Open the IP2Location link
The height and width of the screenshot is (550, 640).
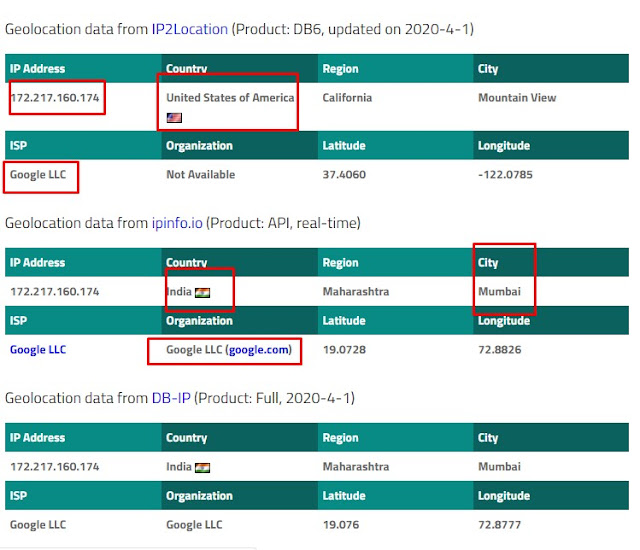coord(189,29)
